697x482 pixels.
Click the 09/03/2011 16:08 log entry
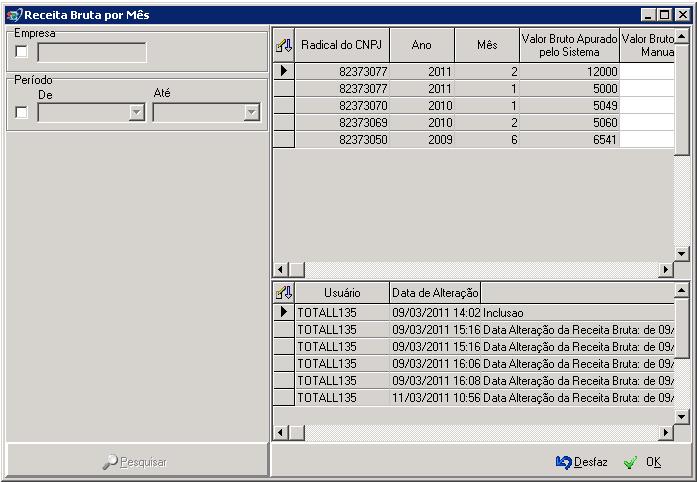tap(474, 381)
